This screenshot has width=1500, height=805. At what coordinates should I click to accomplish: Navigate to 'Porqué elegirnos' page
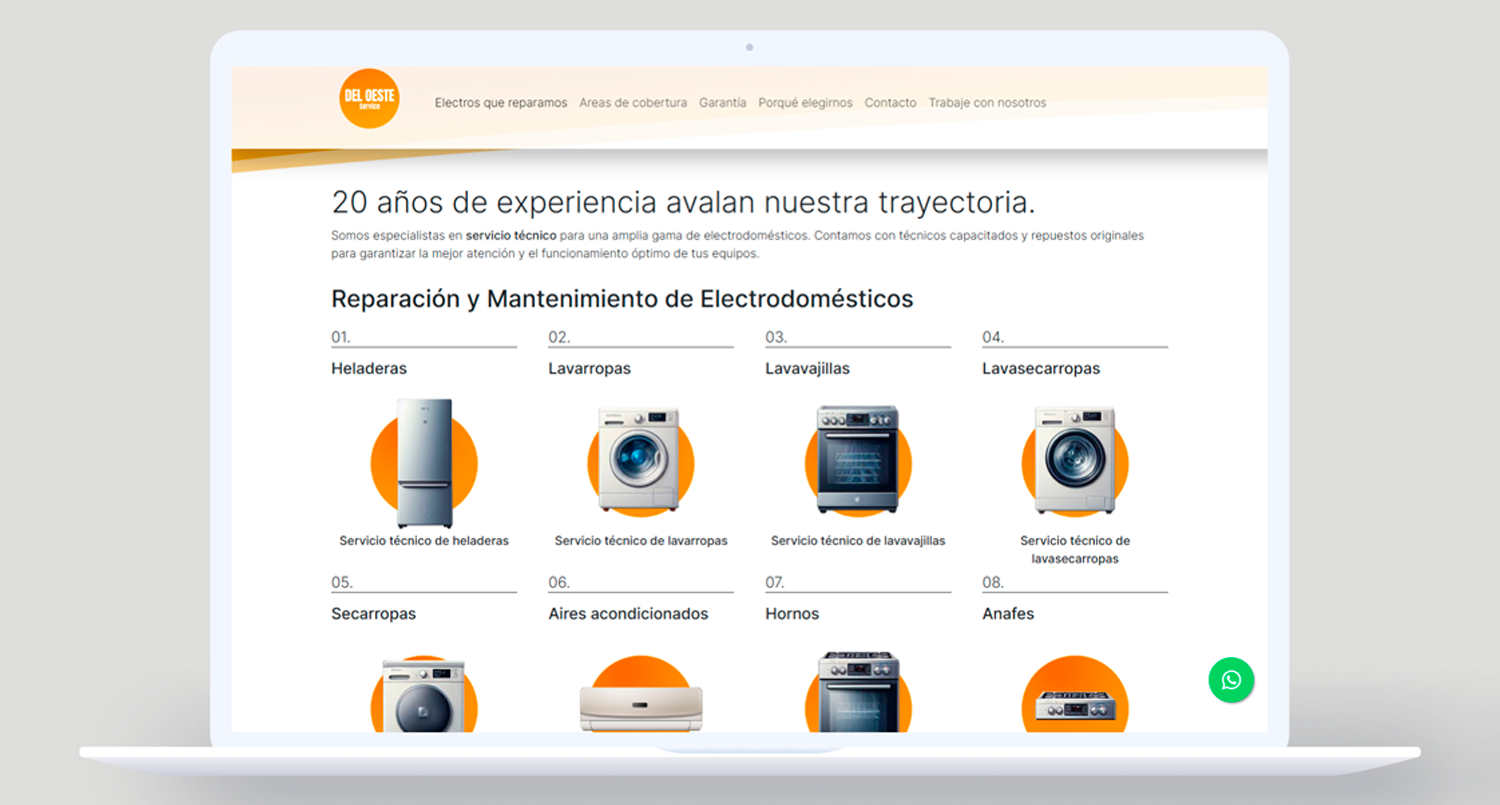pos(805,103)
